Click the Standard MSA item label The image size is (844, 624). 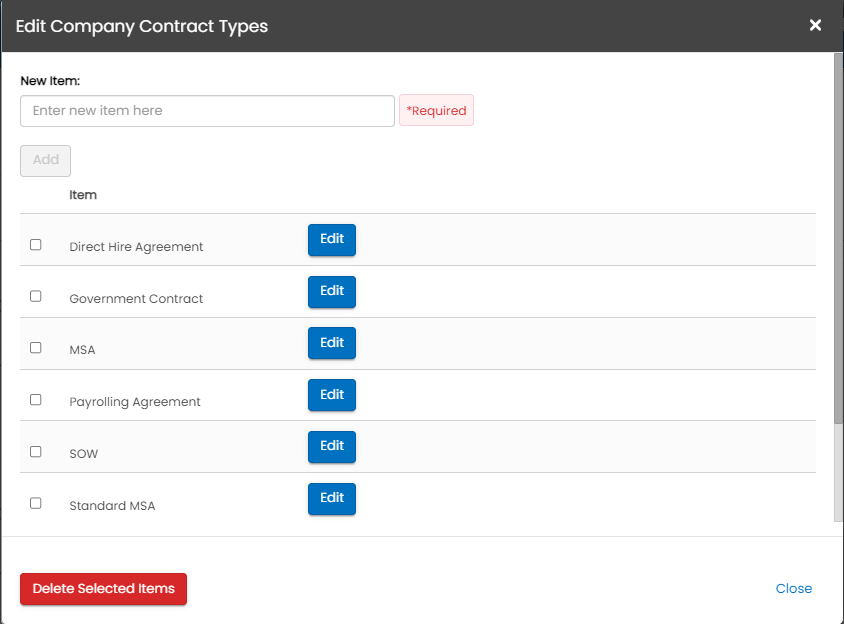(112, 506)
